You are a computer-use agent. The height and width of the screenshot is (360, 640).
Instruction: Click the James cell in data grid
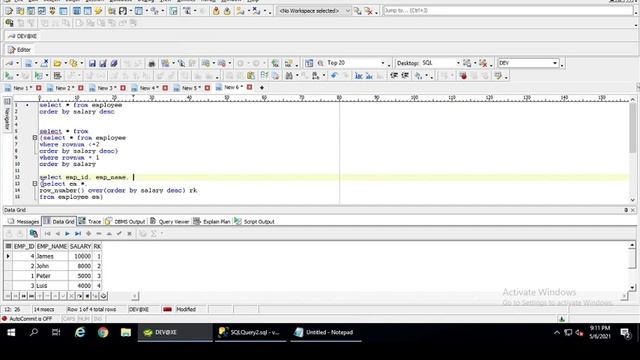tap(52, 256)
